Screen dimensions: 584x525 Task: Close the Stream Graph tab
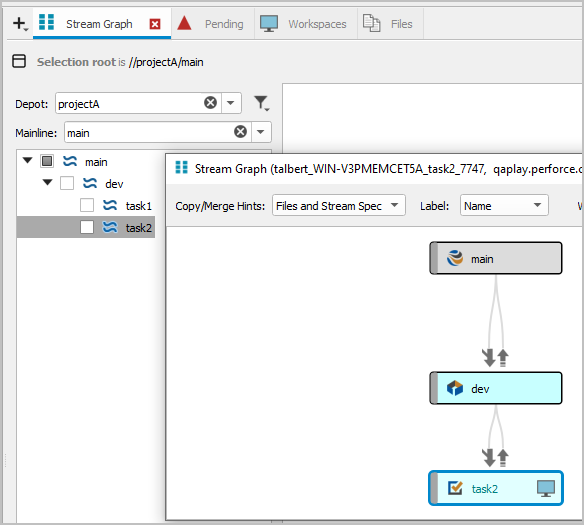pos(155,24)
